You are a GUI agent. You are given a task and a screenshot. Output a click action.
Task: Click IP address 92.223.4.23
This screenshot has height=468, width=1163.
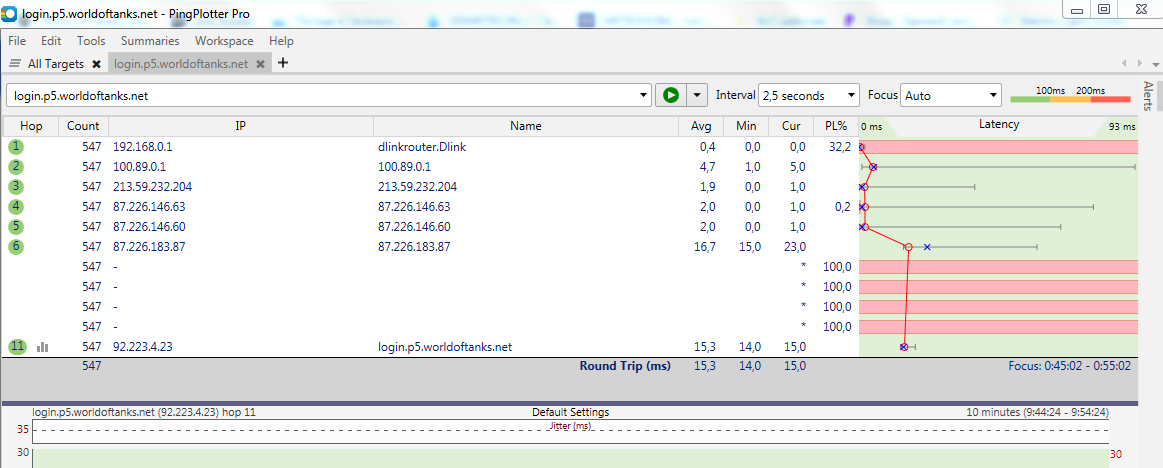(142, 347)
